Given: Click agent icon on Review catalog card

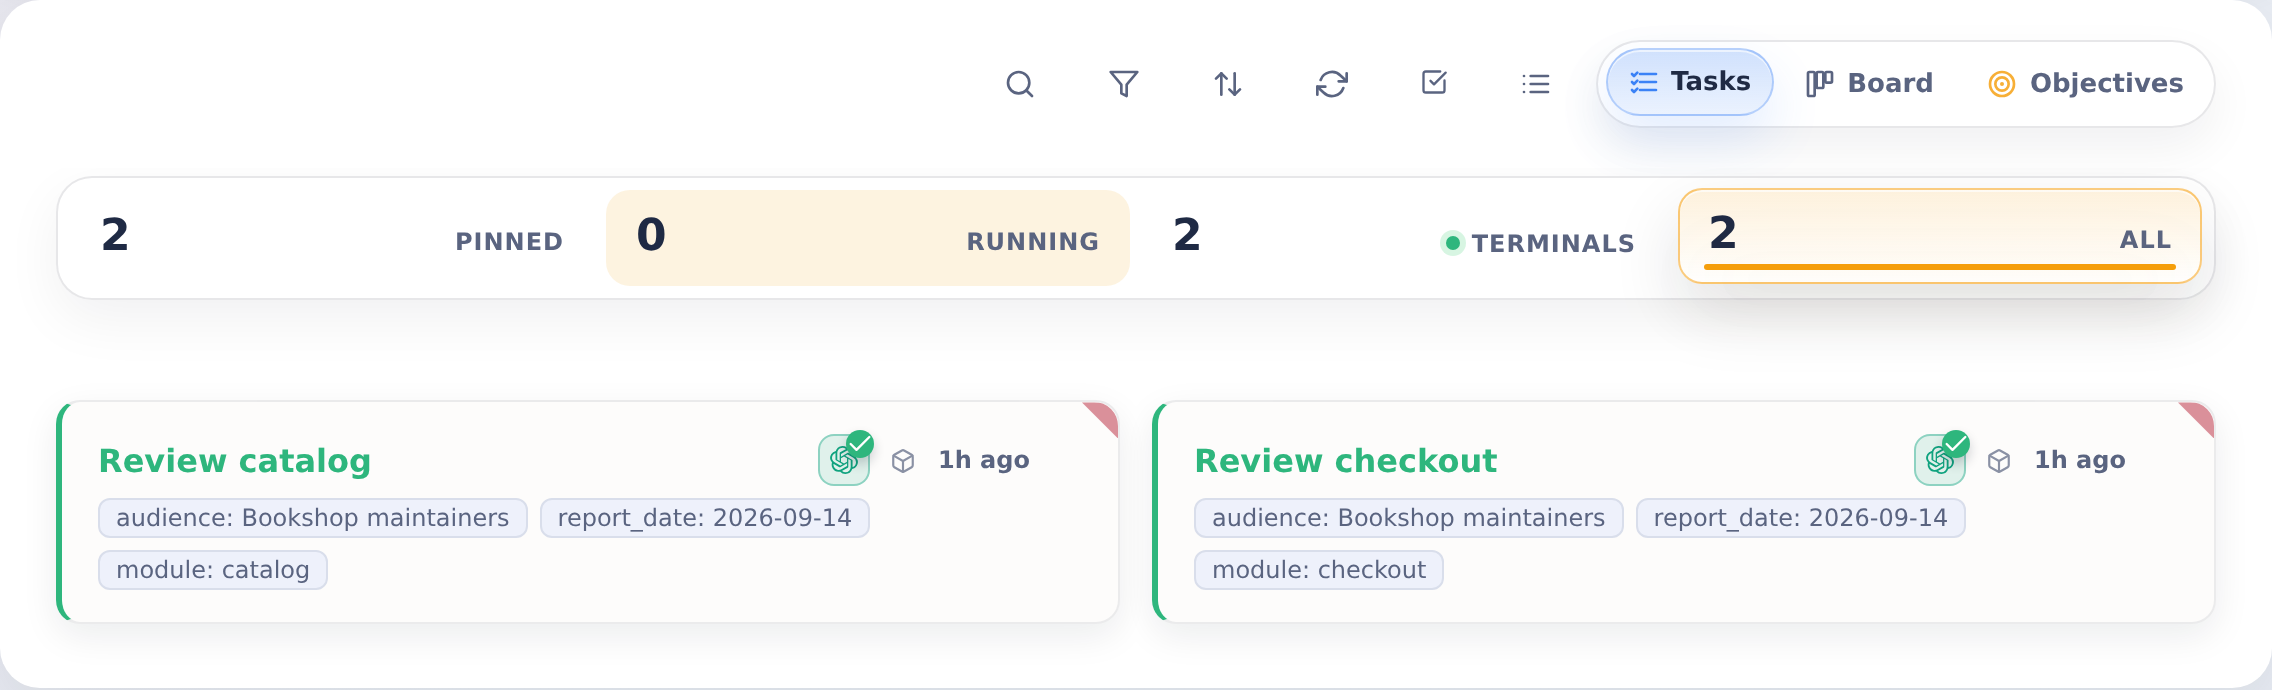Looking at the screenshot, I should pos(844,459).
